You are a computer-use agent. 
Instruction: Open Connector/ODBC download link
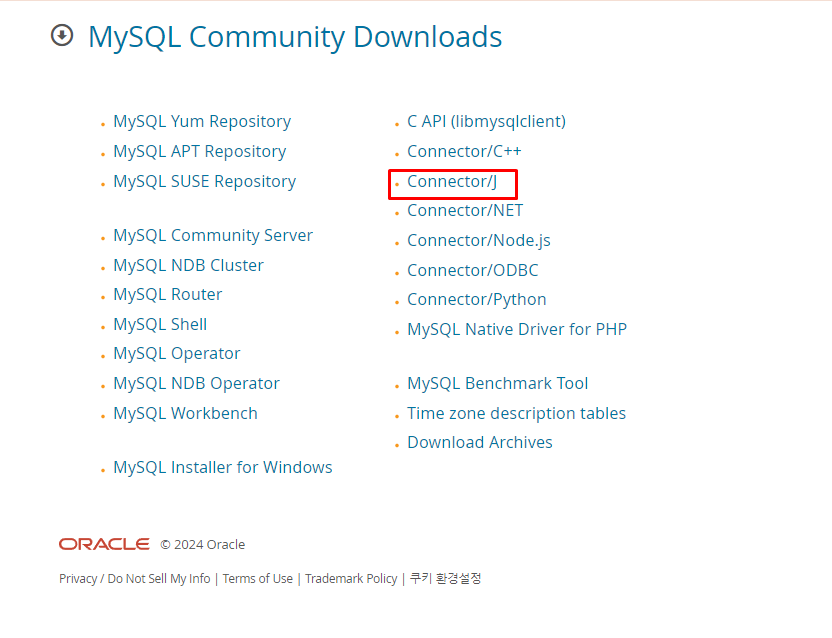point(472,271)
